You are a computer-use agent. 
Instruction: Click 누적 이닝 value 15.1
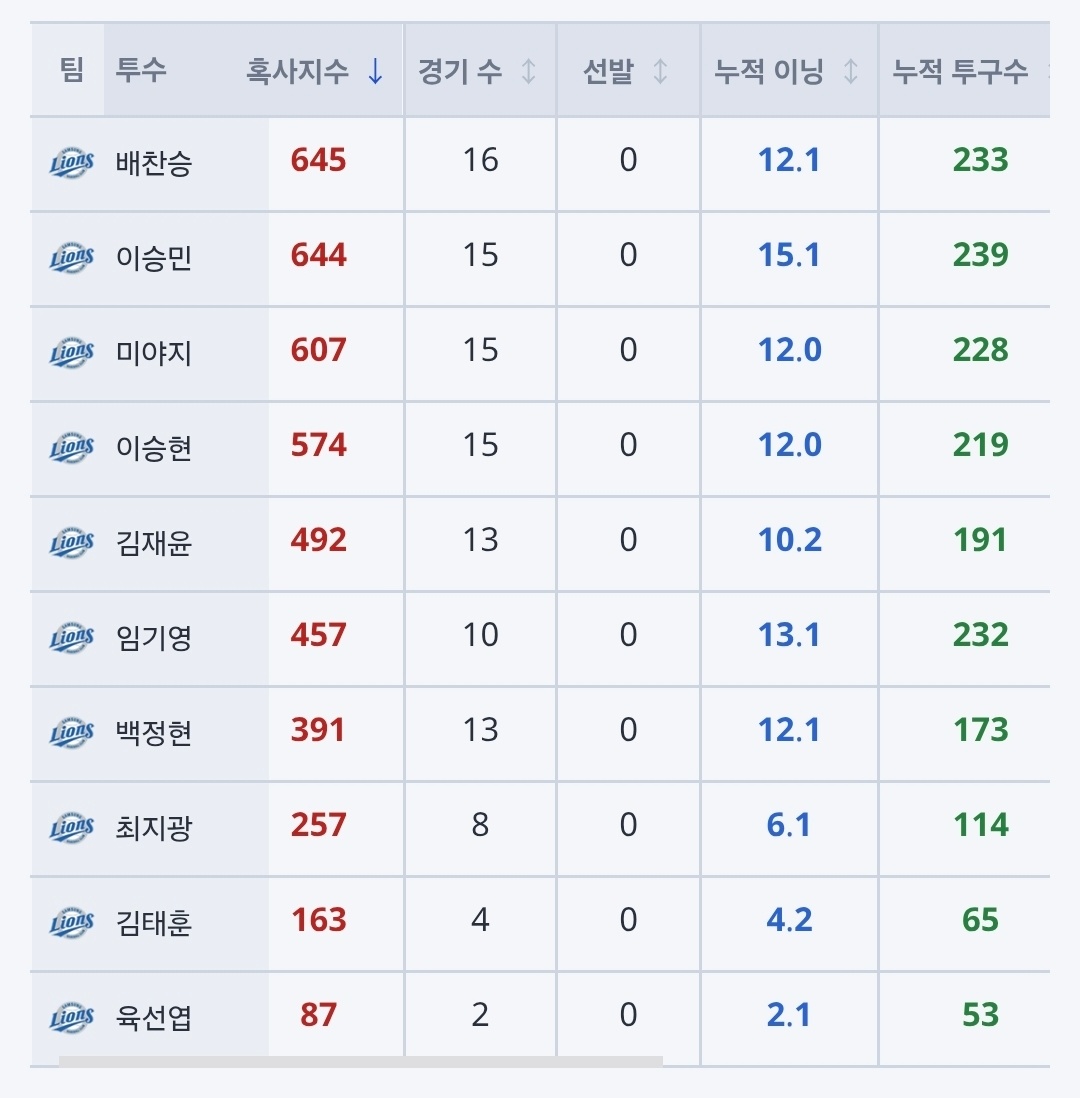pos(789,254)
